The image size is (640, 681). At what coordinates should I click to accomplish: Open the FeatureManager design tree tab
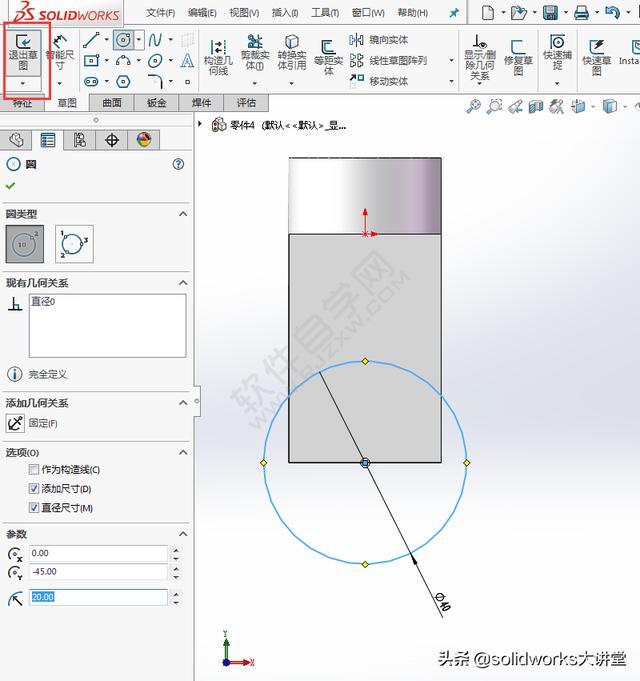pos(16,140)
